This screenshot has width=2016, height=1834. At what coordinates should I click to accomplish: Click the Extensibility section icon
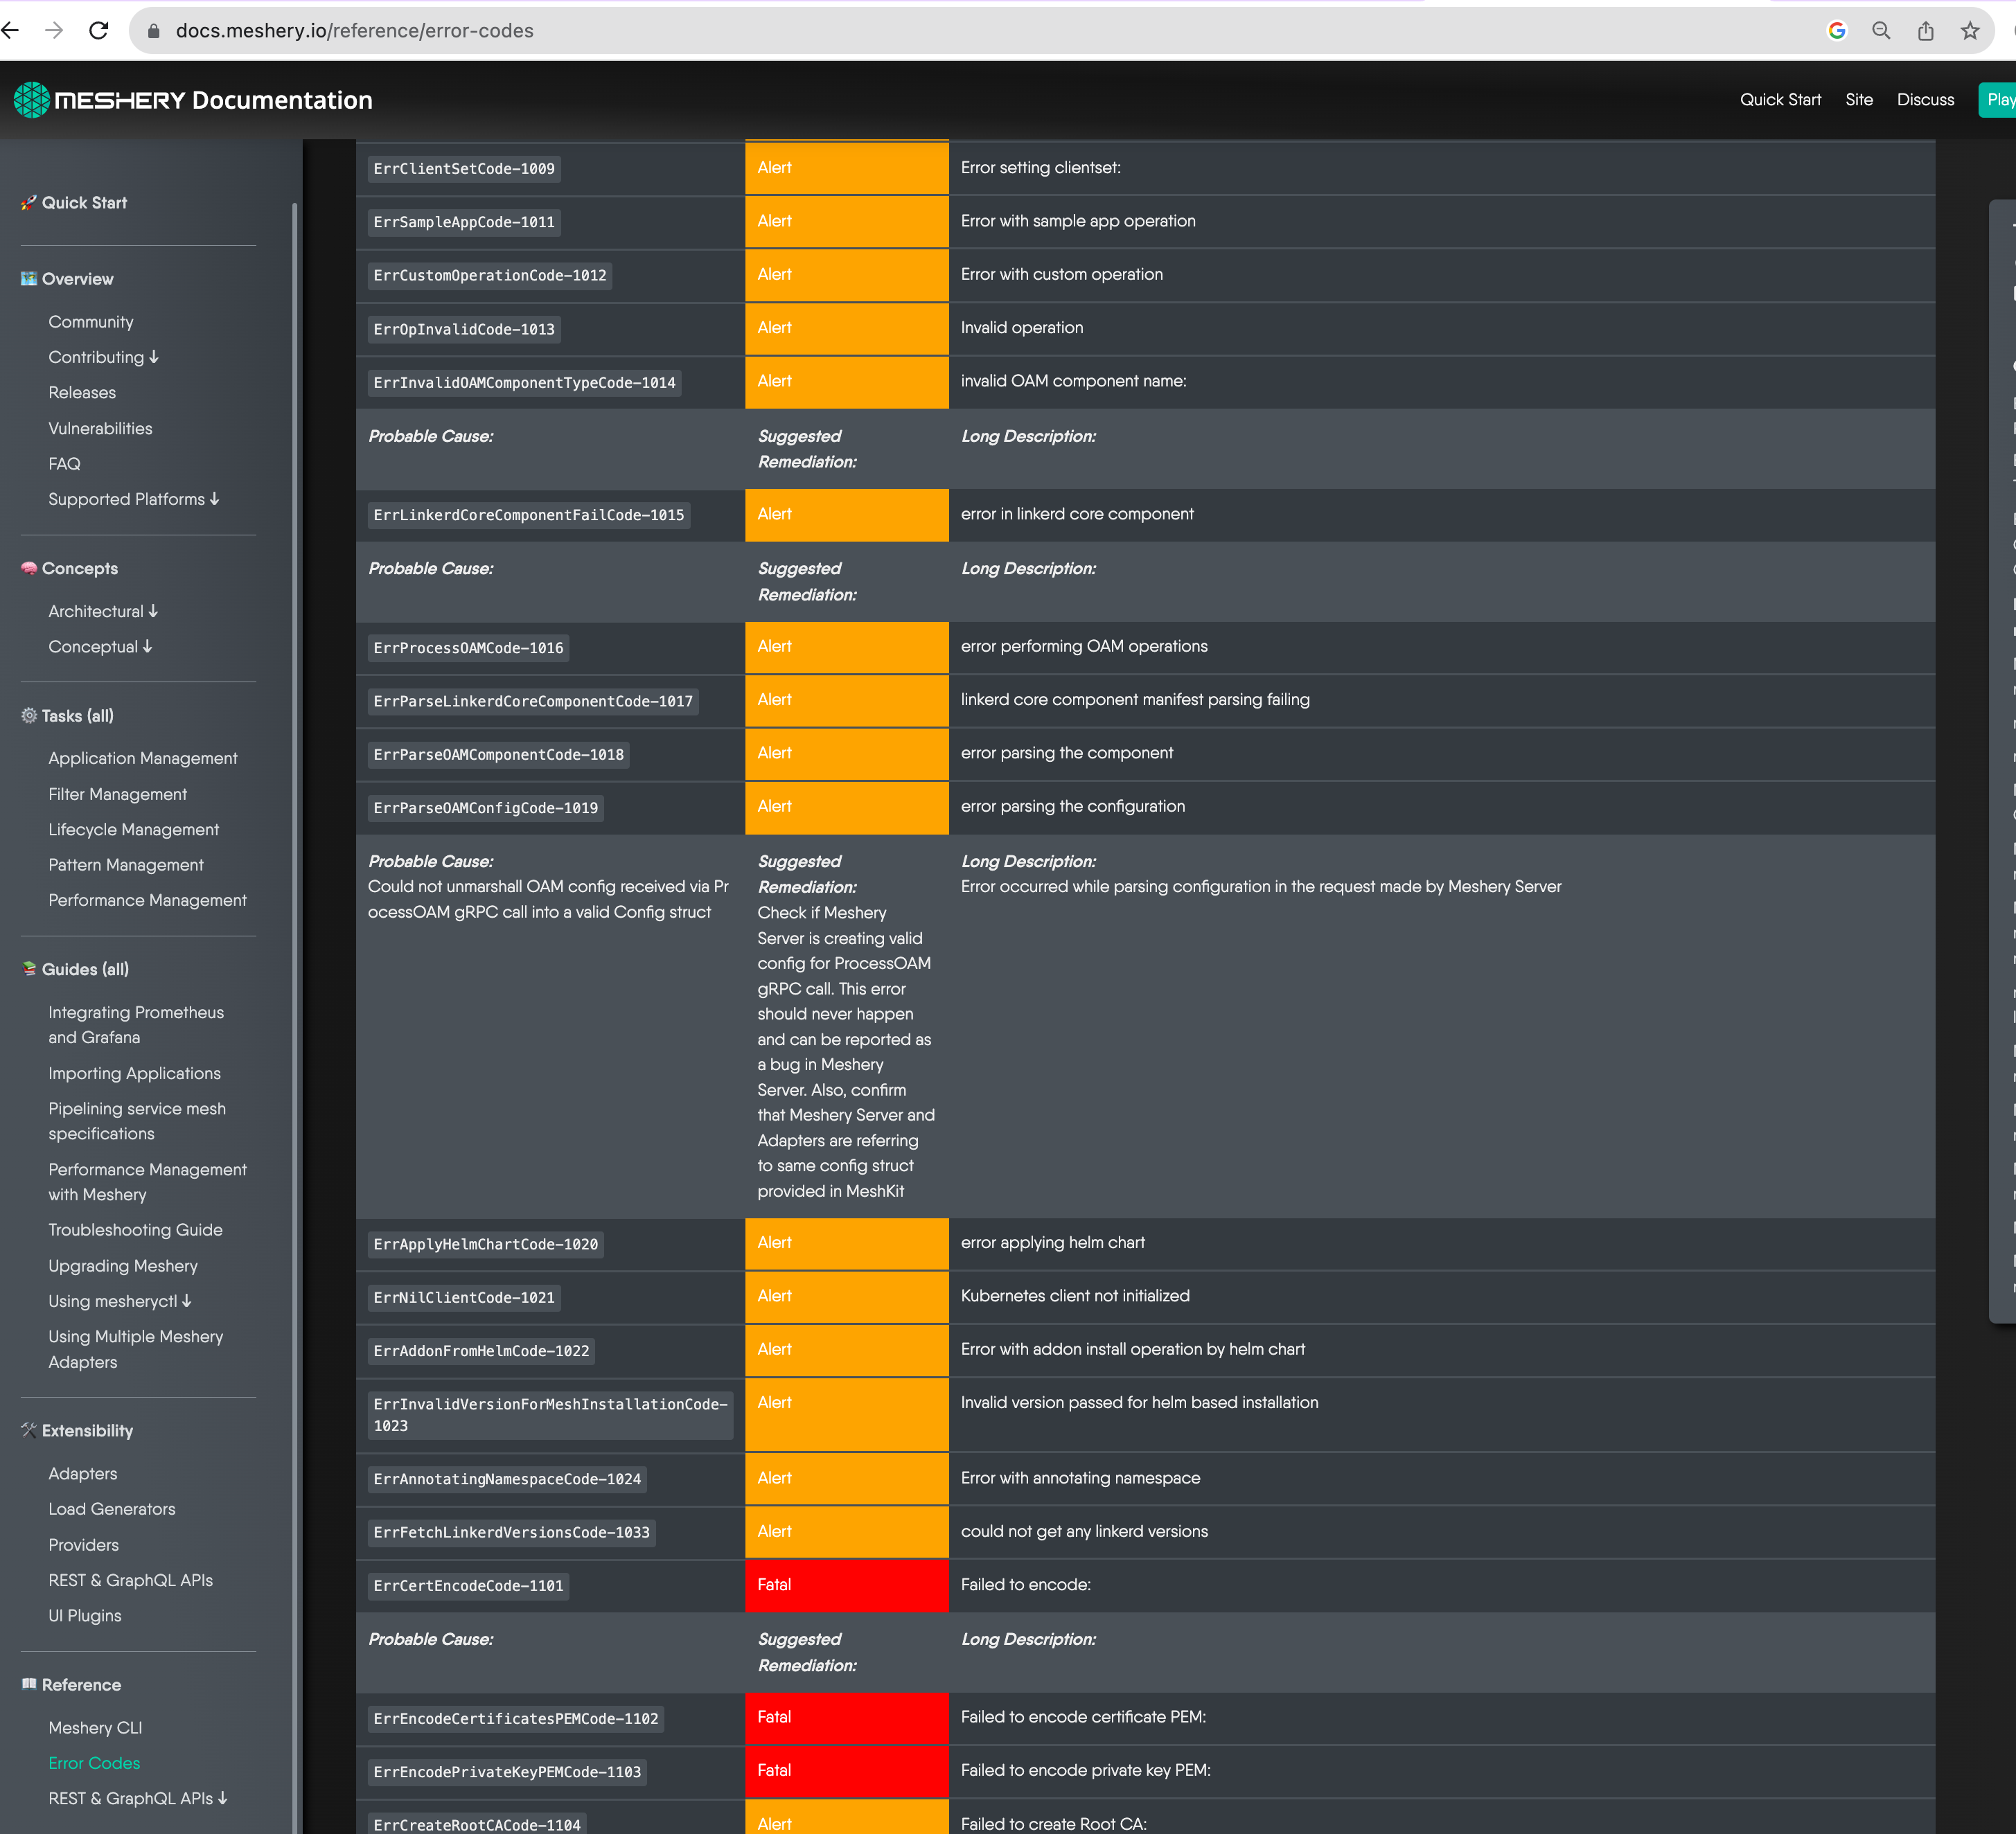(x=28, y=1431)
